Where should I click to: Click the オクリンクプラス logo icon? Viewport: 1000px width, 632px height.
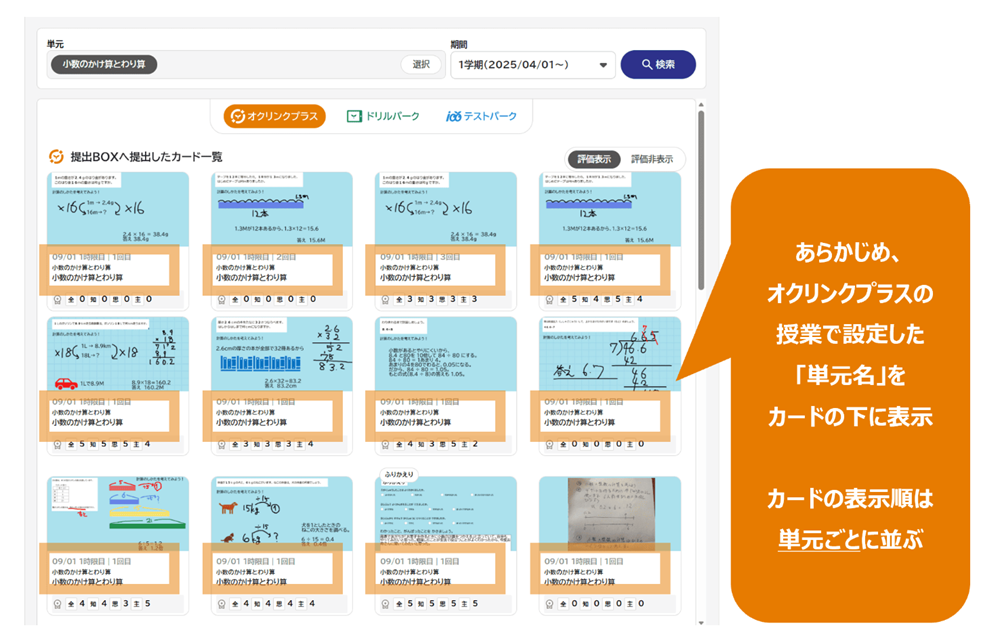(x=238, y=117)
